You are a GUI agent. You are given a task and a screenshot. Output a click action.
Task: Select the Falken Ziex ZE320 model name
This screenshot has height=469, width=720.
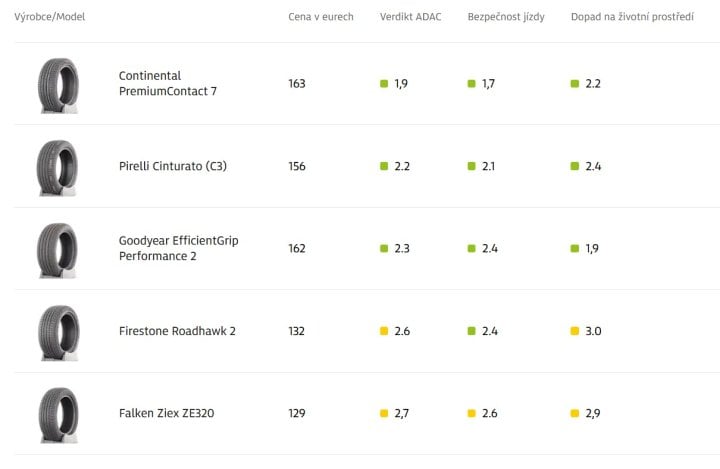[x=166, y=413]
